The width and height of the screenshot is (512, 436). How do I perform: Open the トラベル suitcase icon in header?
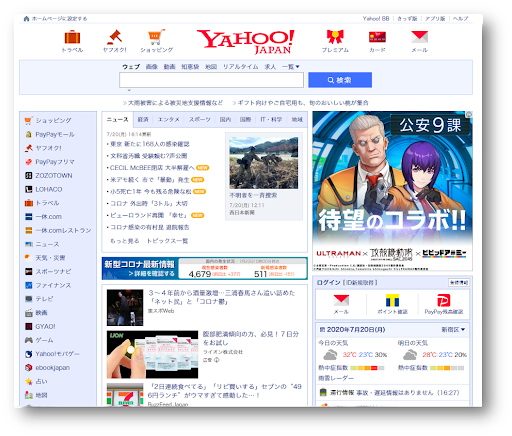pos(72,37)
